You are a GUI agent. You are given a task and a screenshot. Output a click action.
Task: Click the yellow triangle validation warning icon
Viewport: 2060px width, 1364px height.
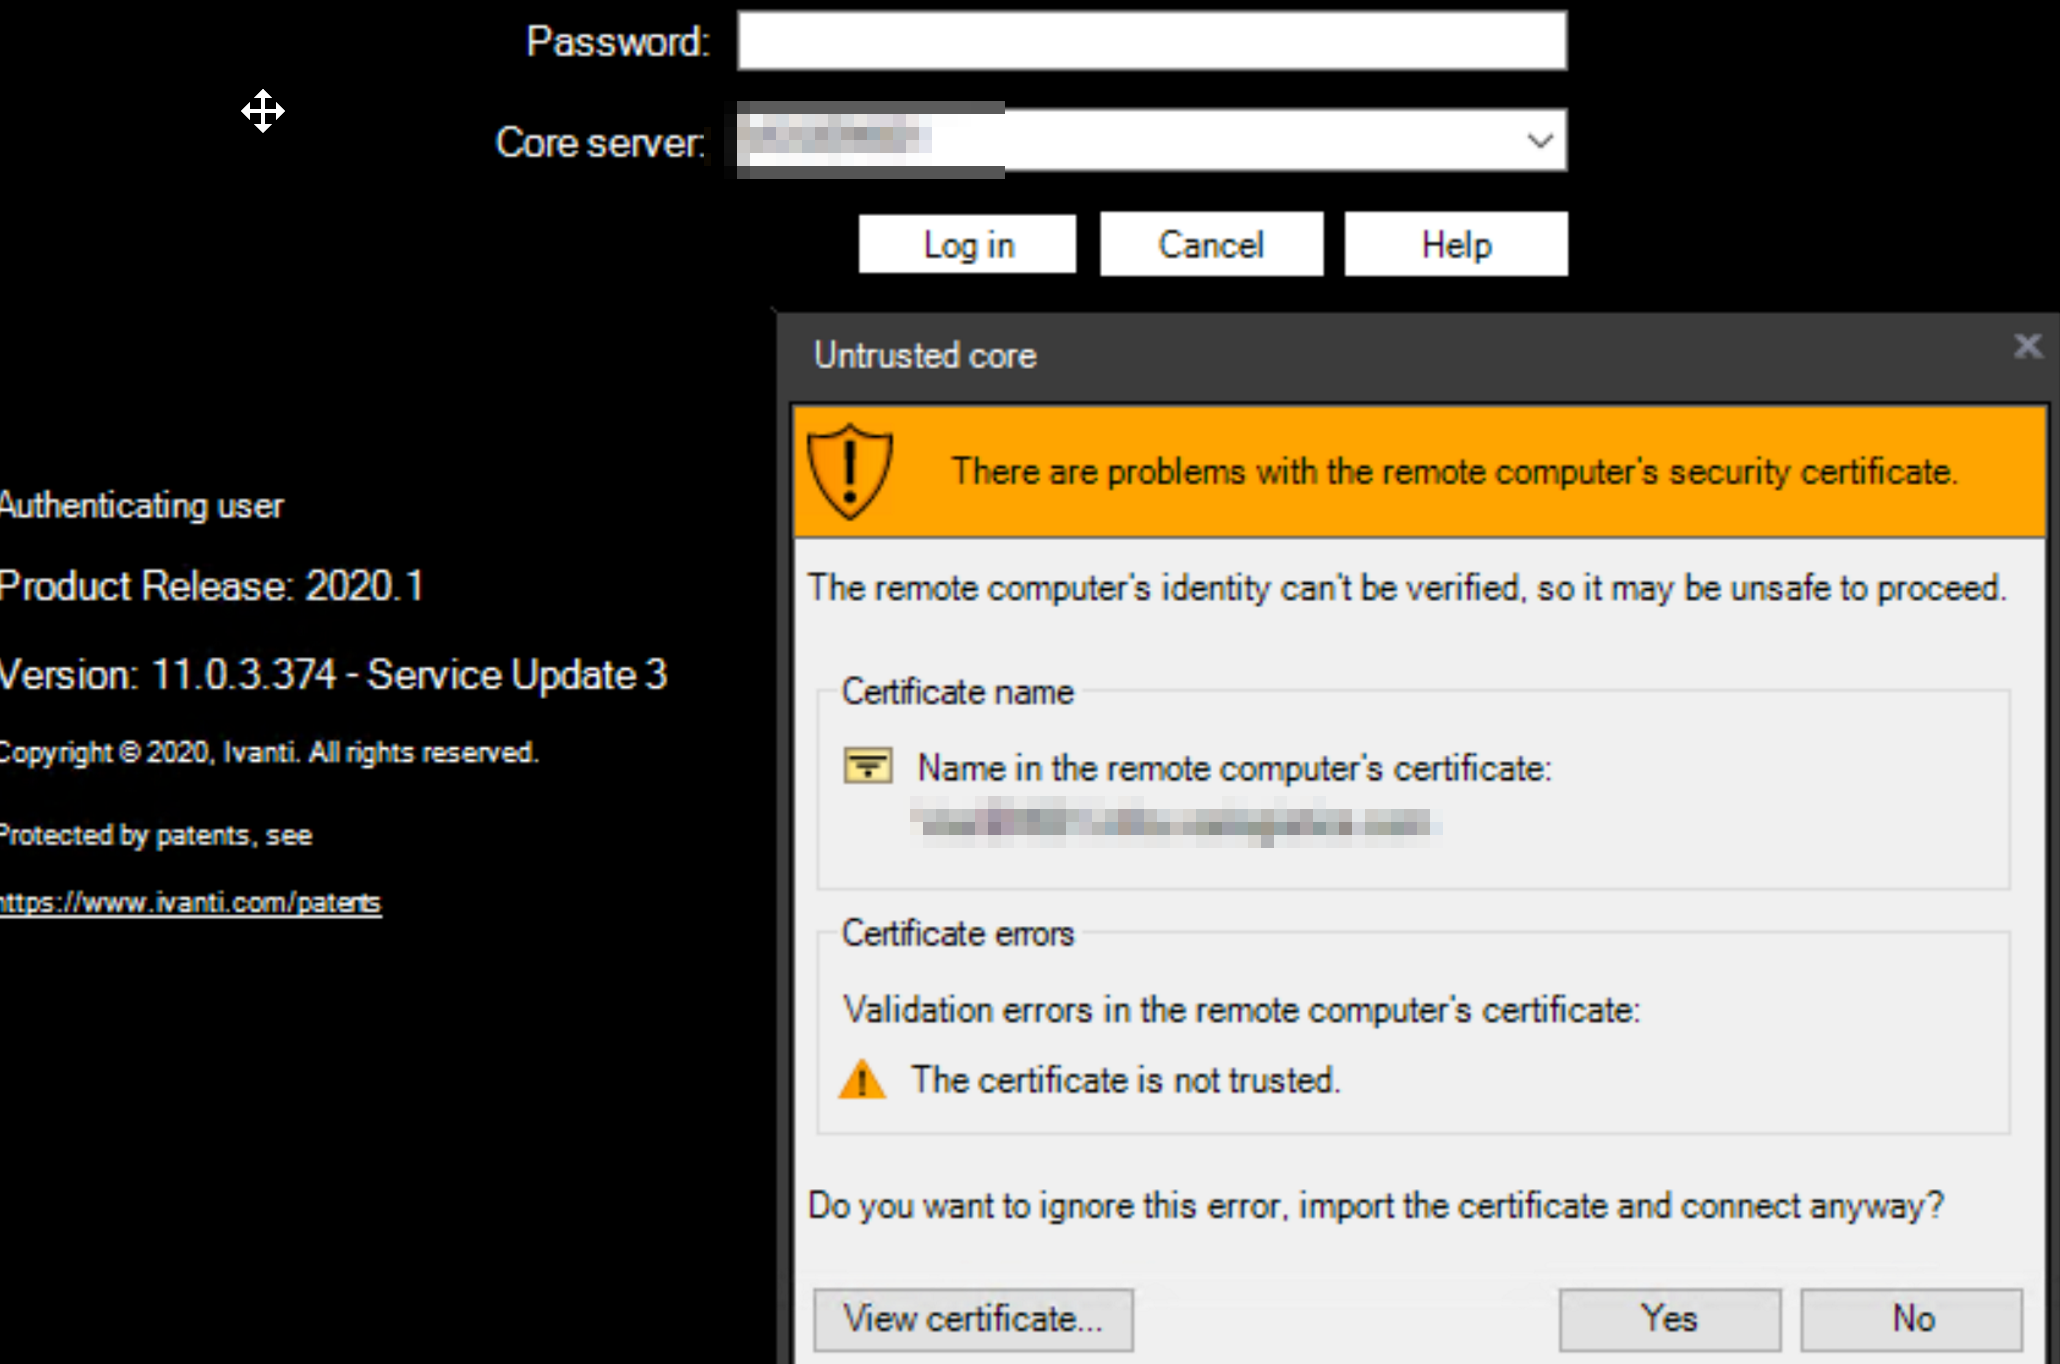(x=862, y=1080)
